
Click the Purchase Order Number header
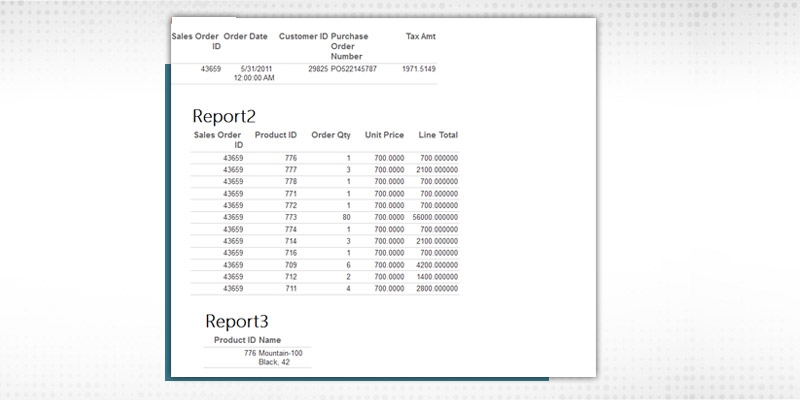348,46
